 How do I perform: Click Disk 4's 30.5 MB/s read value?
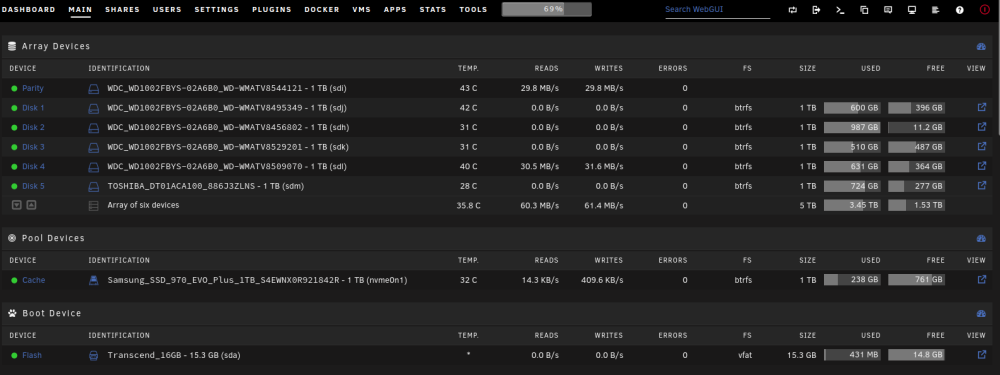click(x=540, y=166)
